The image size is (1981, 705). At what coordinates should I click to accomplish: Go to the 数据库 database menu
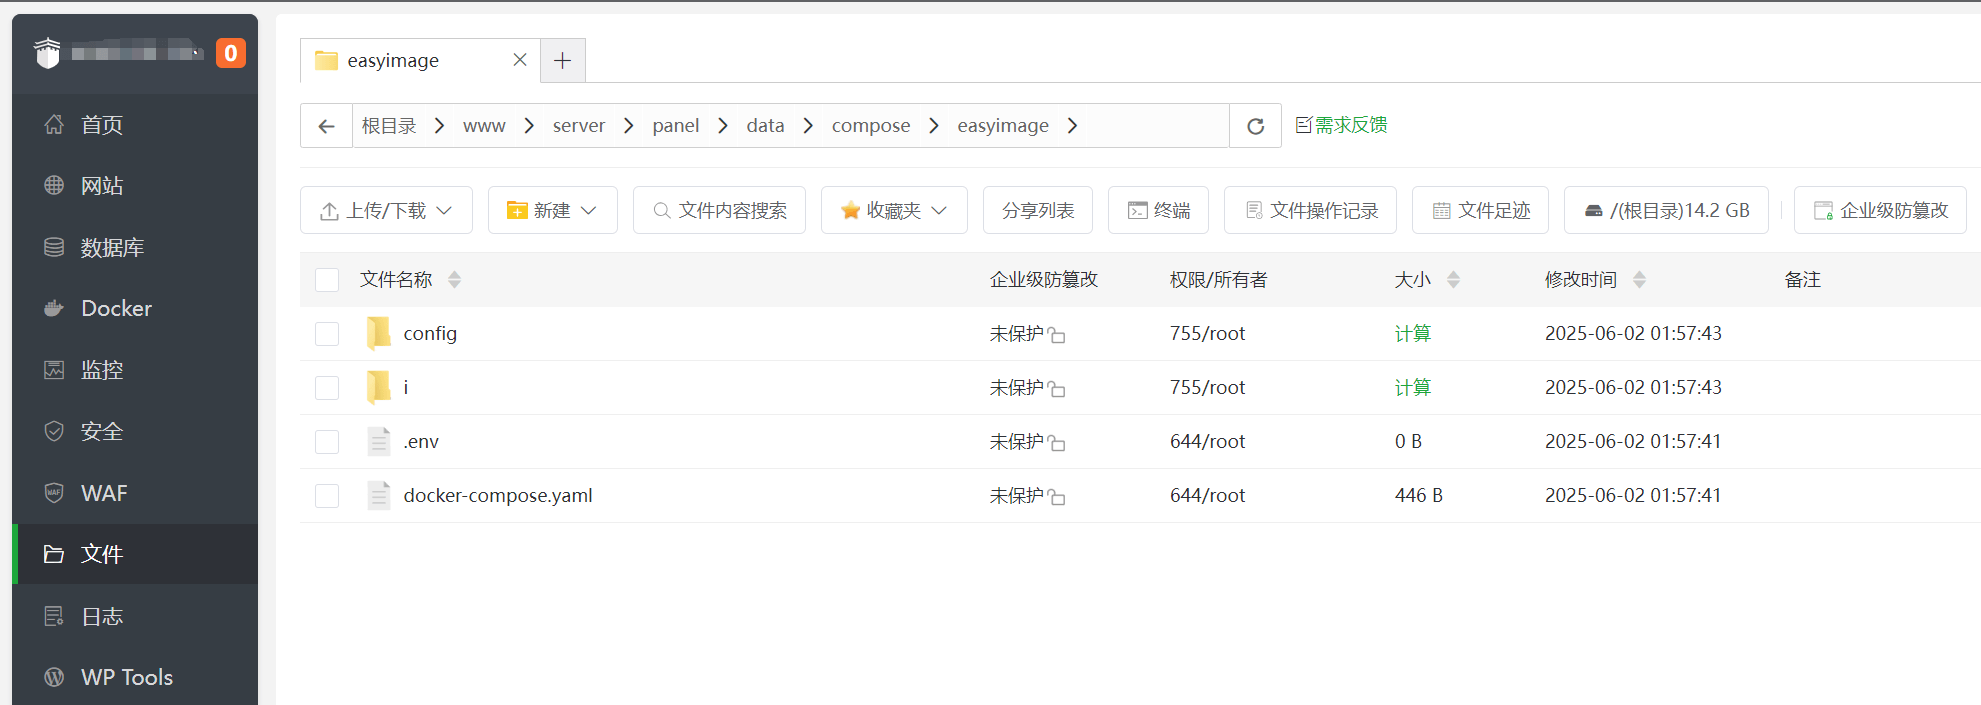pyautogui.click(x=112, y=248)
